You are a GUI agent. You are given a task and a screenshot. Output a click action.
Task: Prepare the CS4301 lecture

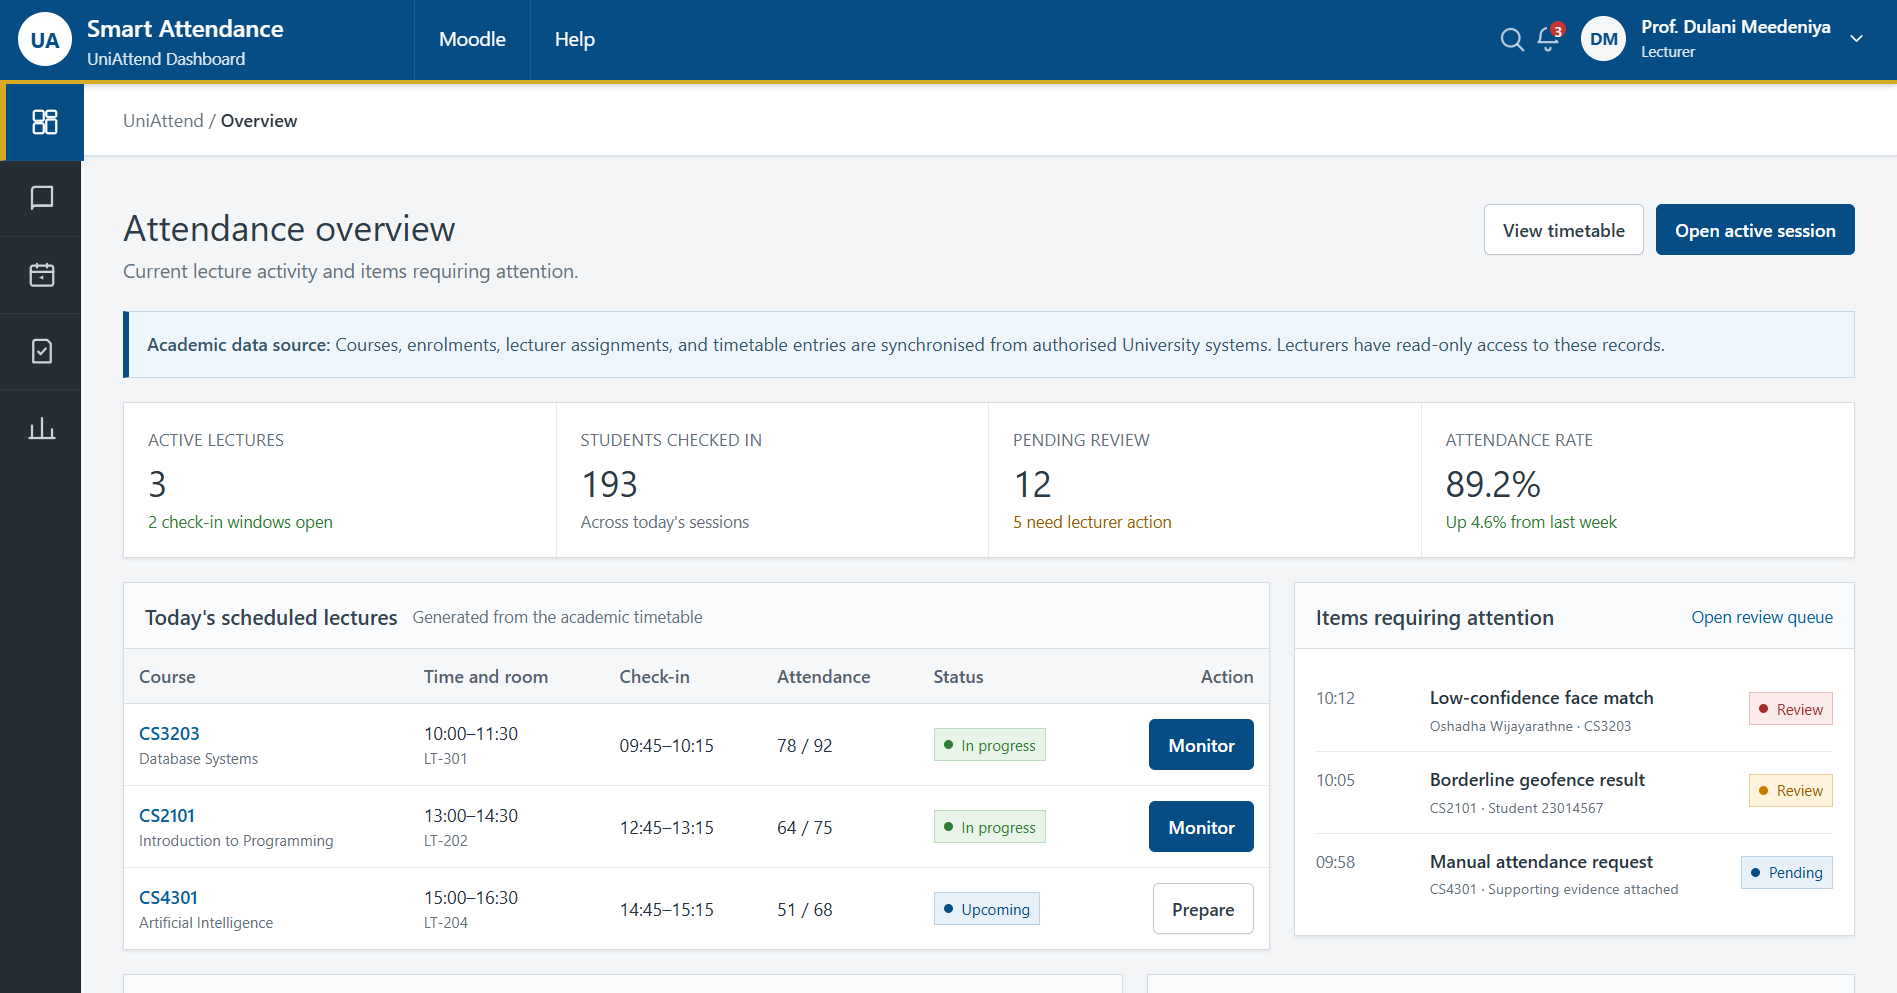[x=1203, y=909]
